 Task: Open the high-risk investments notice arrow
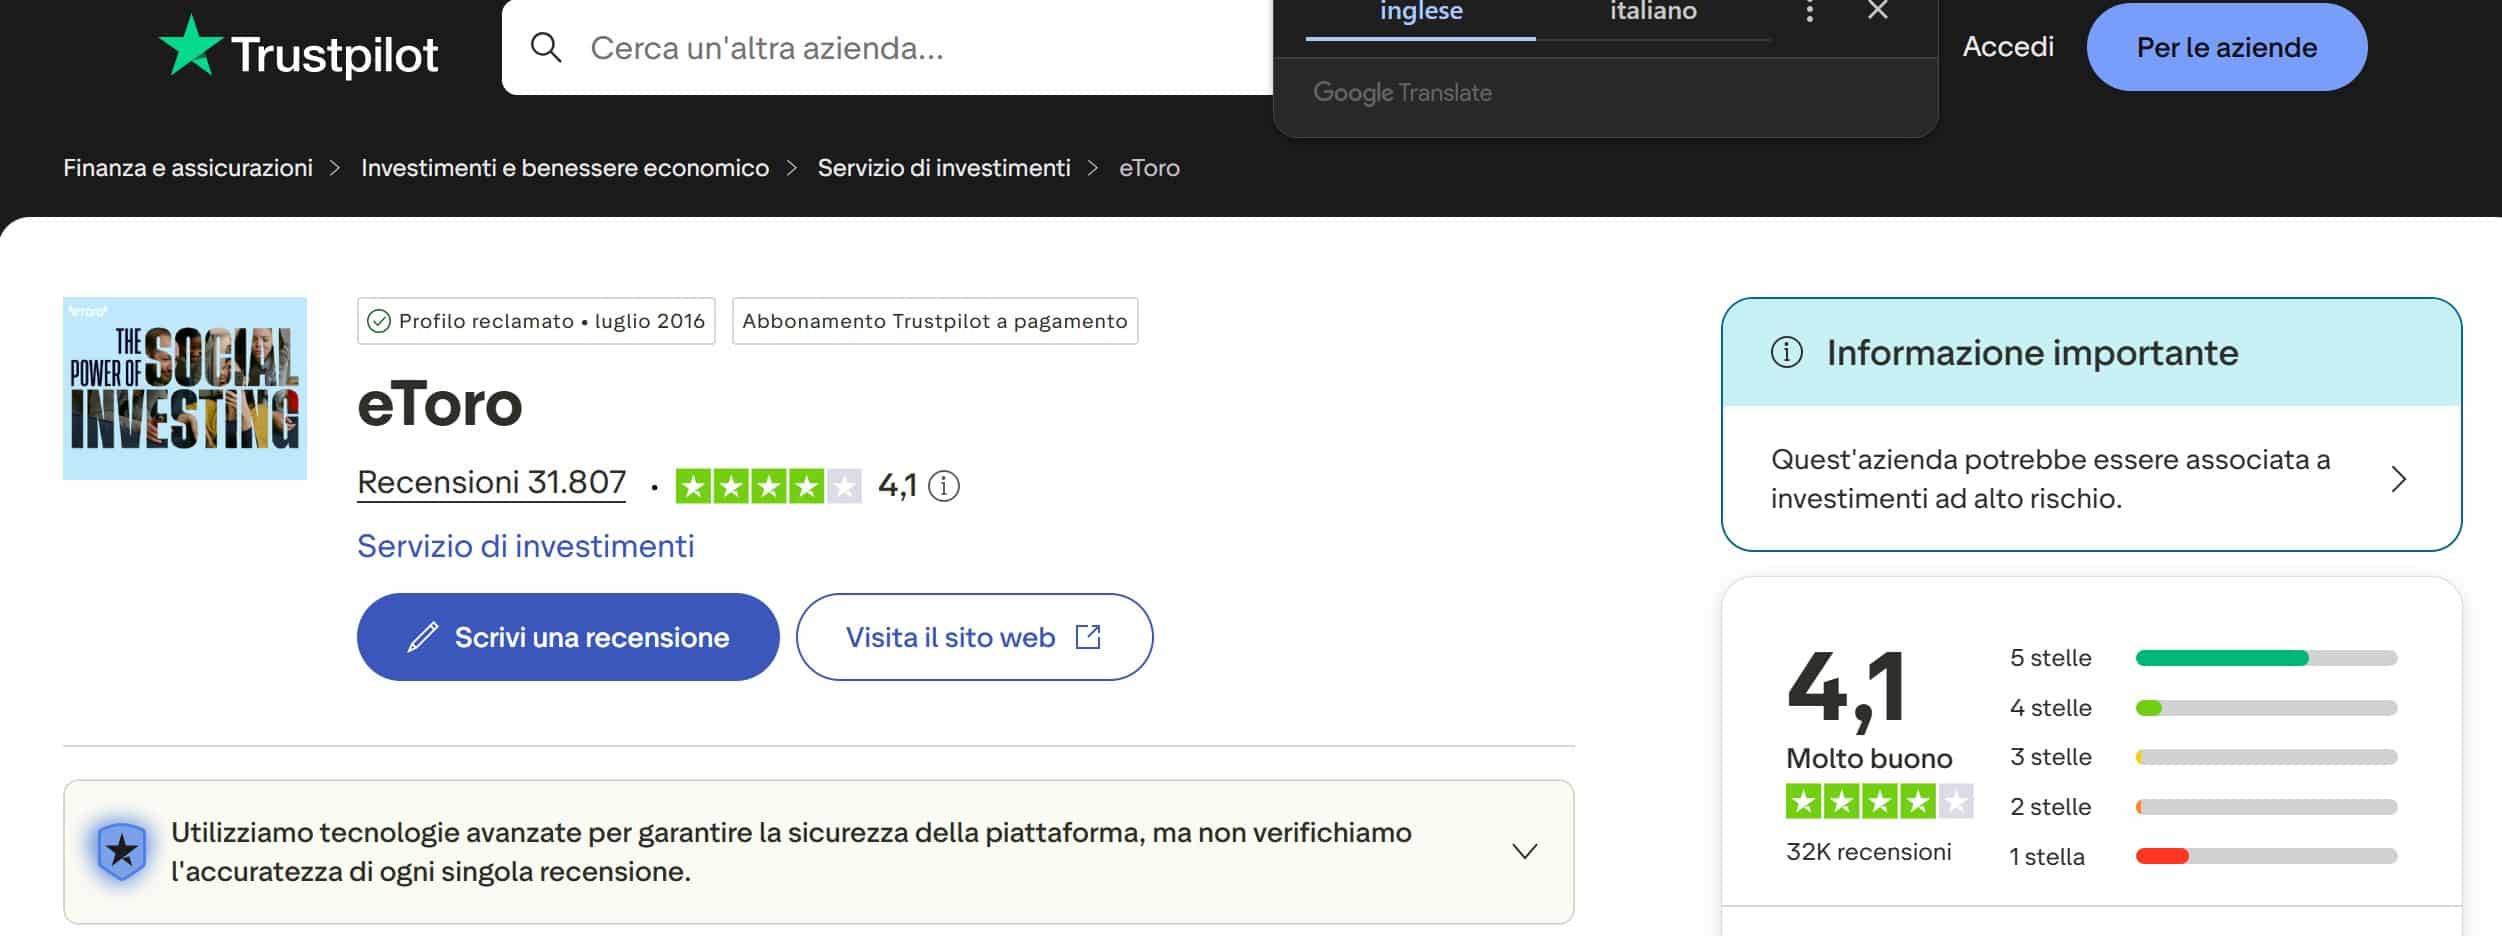(x=2398, y=479)
